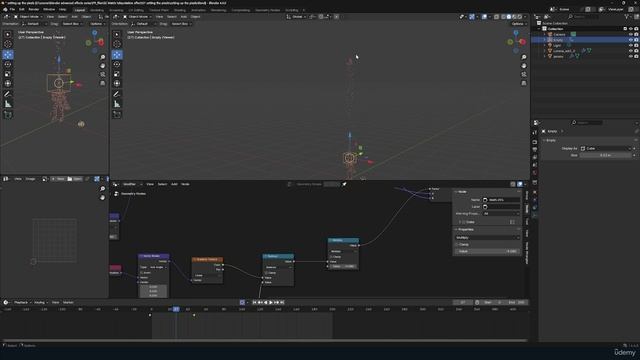Viewport: 640px width, 360px height.
Task: Jump to the timeline start frame
Action: (254, 302)
